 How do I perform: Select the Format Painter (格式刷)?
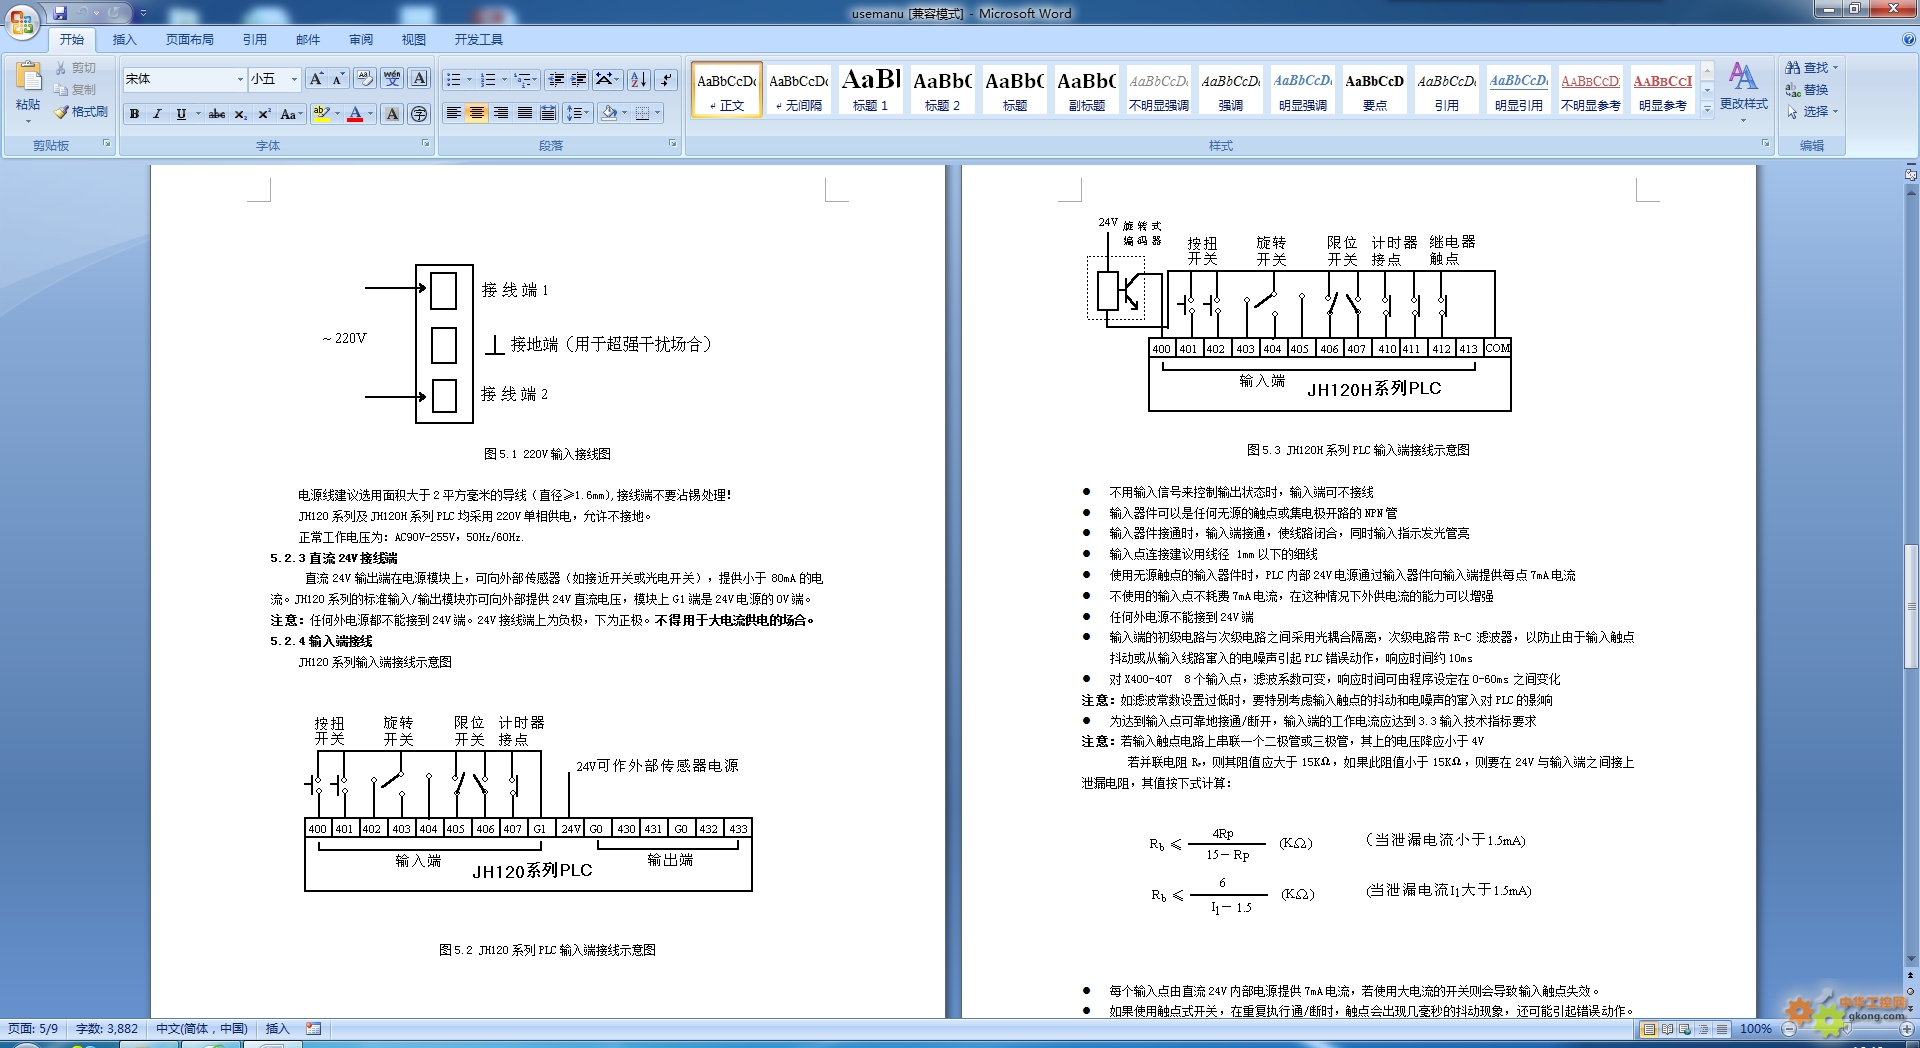tap(81, 112)
